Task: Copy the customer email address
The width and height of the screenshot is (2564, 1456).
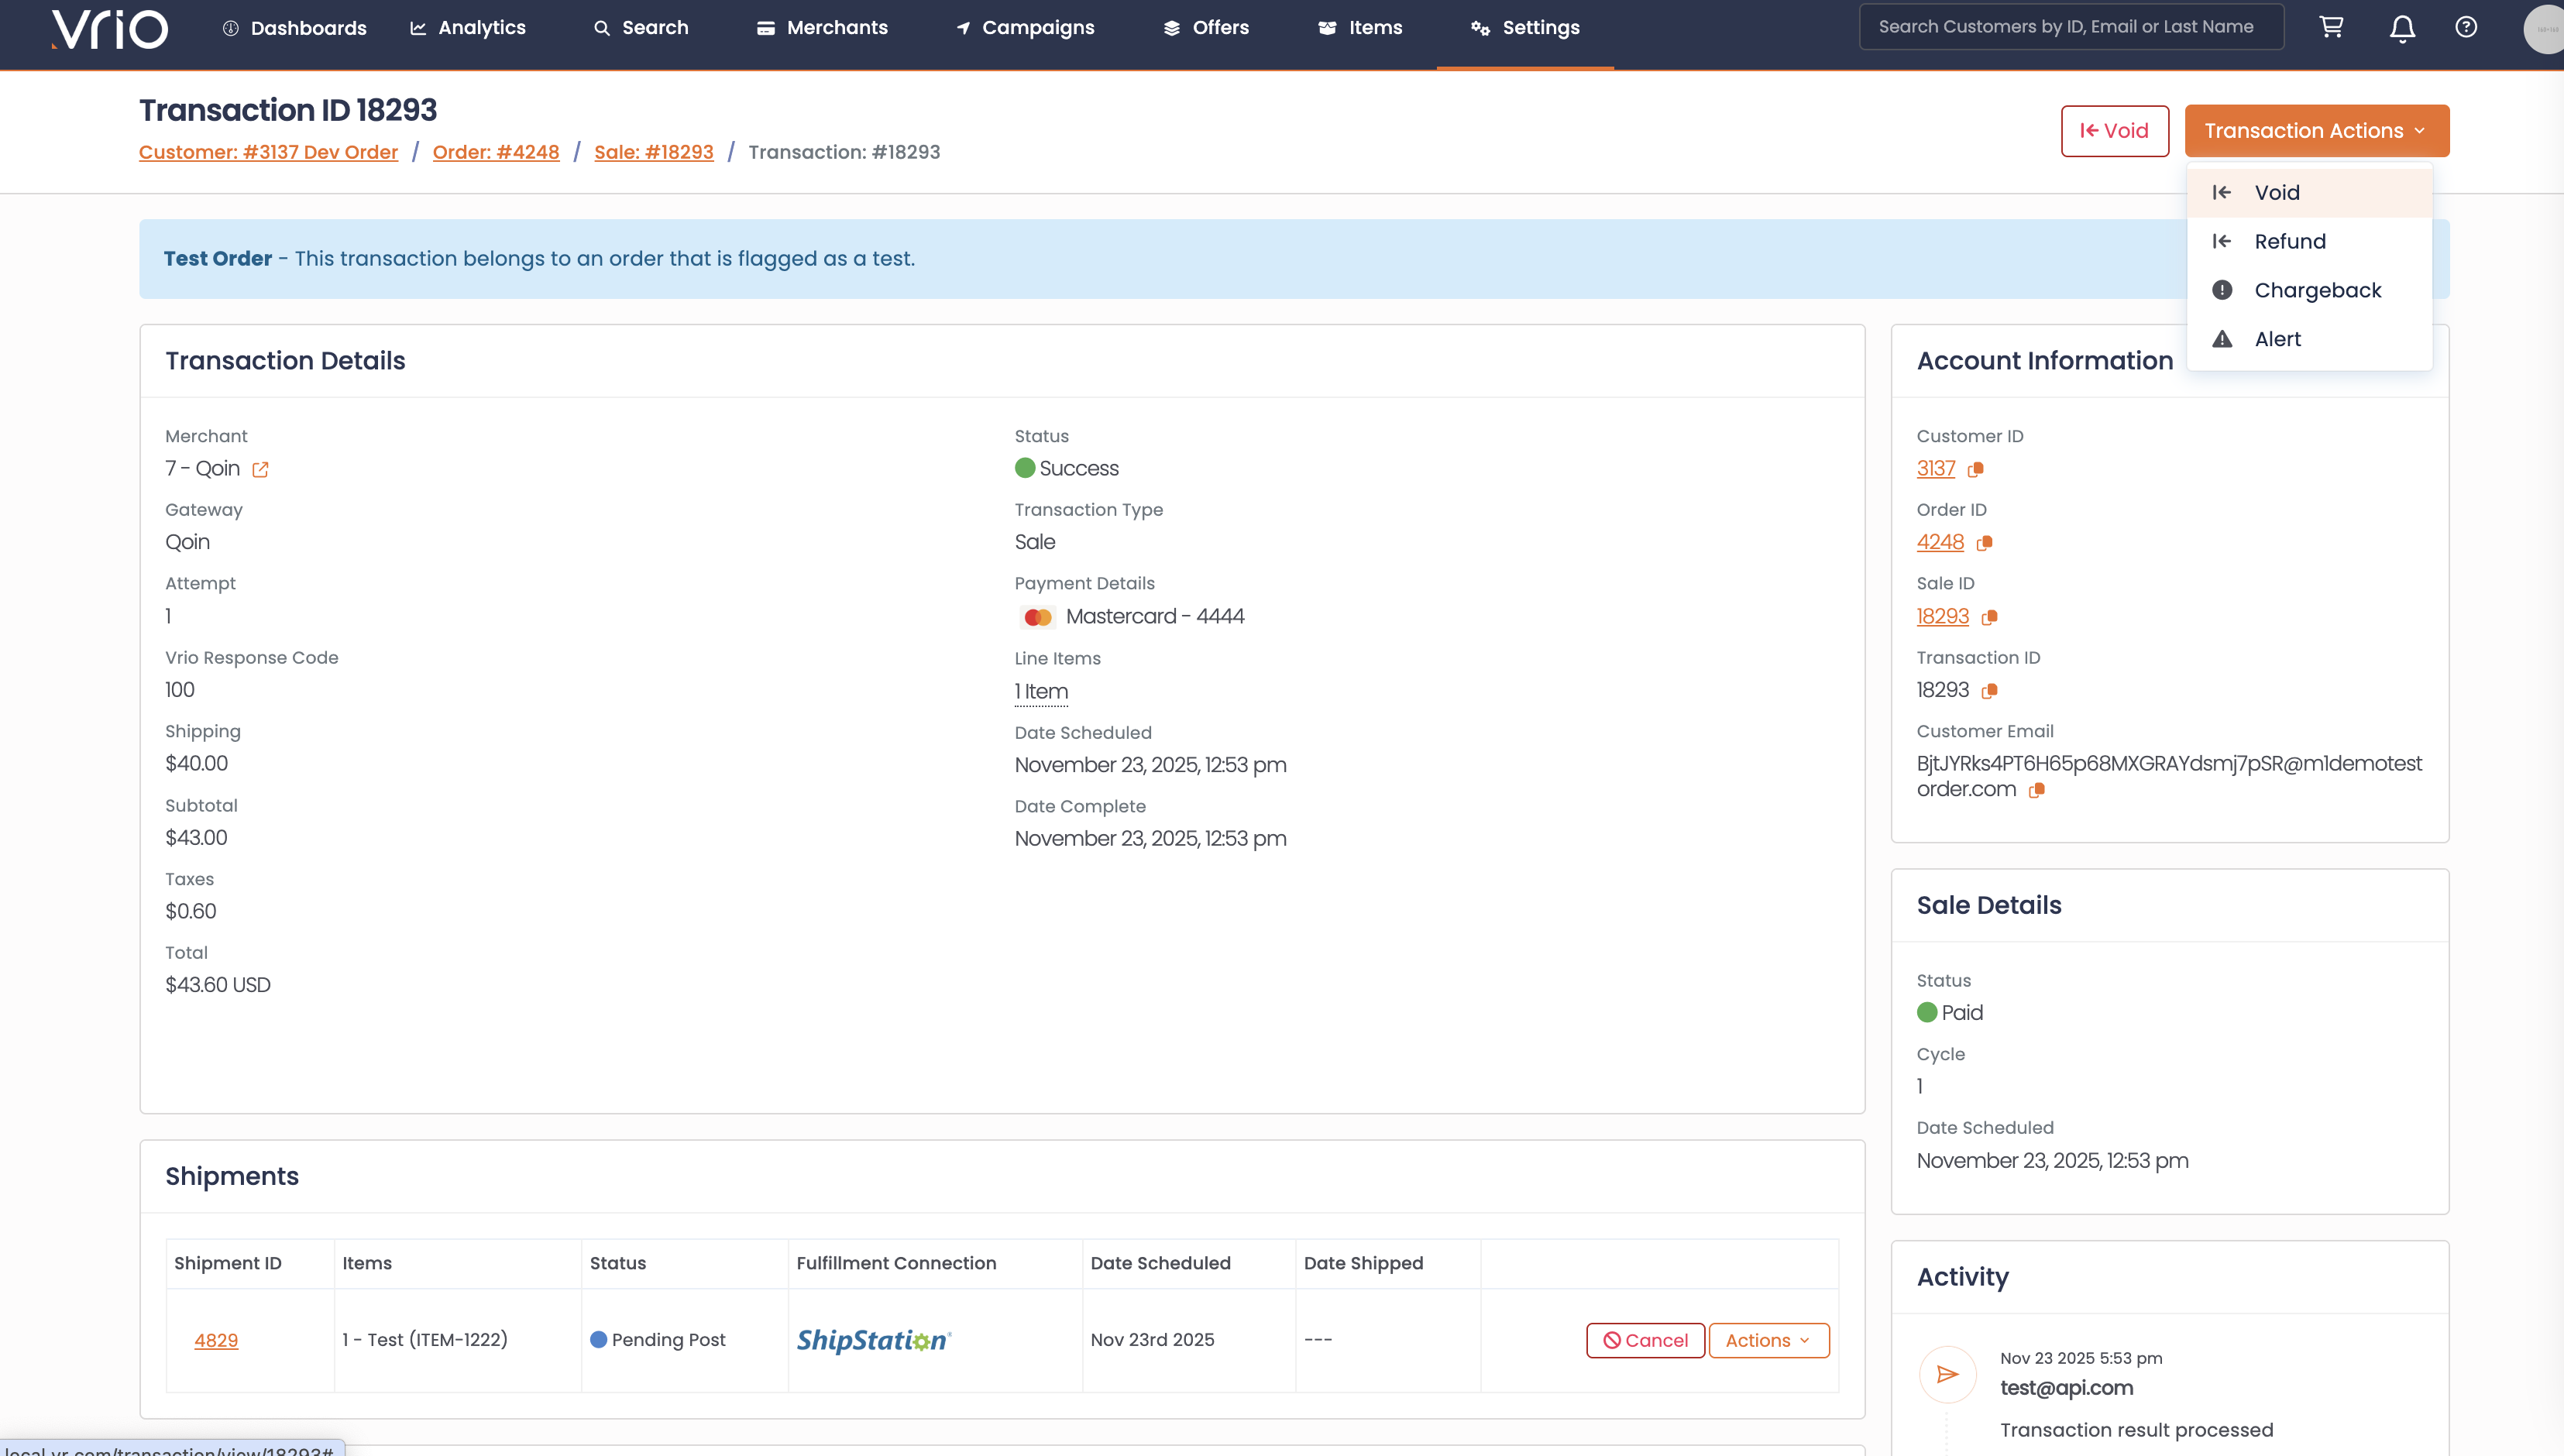Action: [x=2036, y=790]
